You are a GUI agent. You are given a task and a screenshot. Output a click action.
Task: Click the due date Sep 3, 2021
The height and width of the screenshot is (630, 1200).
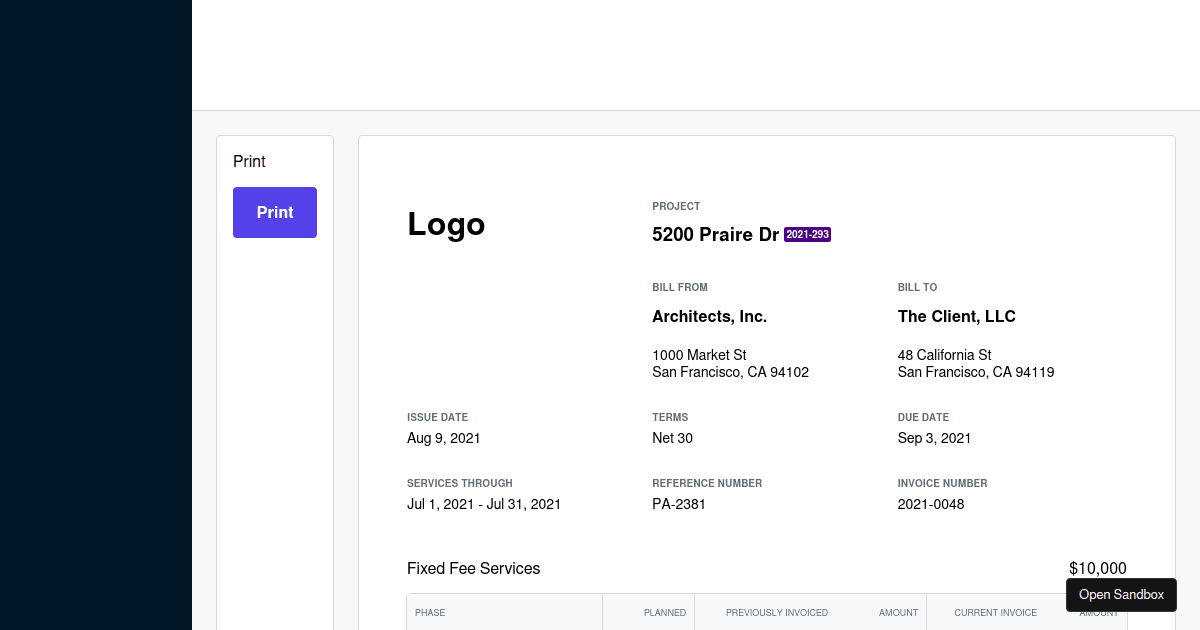[x=934, y=438]
